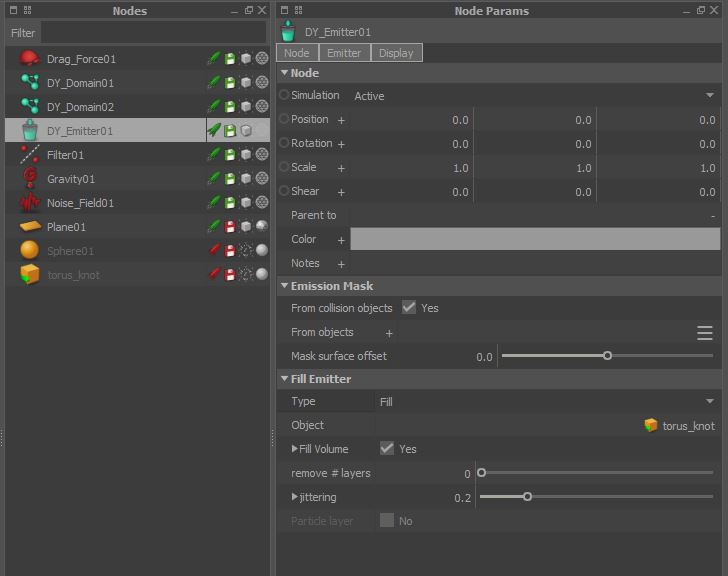The height and width of the screenshot is (576, 728).
Task: Toggle DY_Emitter01 visibility cube icon
Action: click(246, 130)
